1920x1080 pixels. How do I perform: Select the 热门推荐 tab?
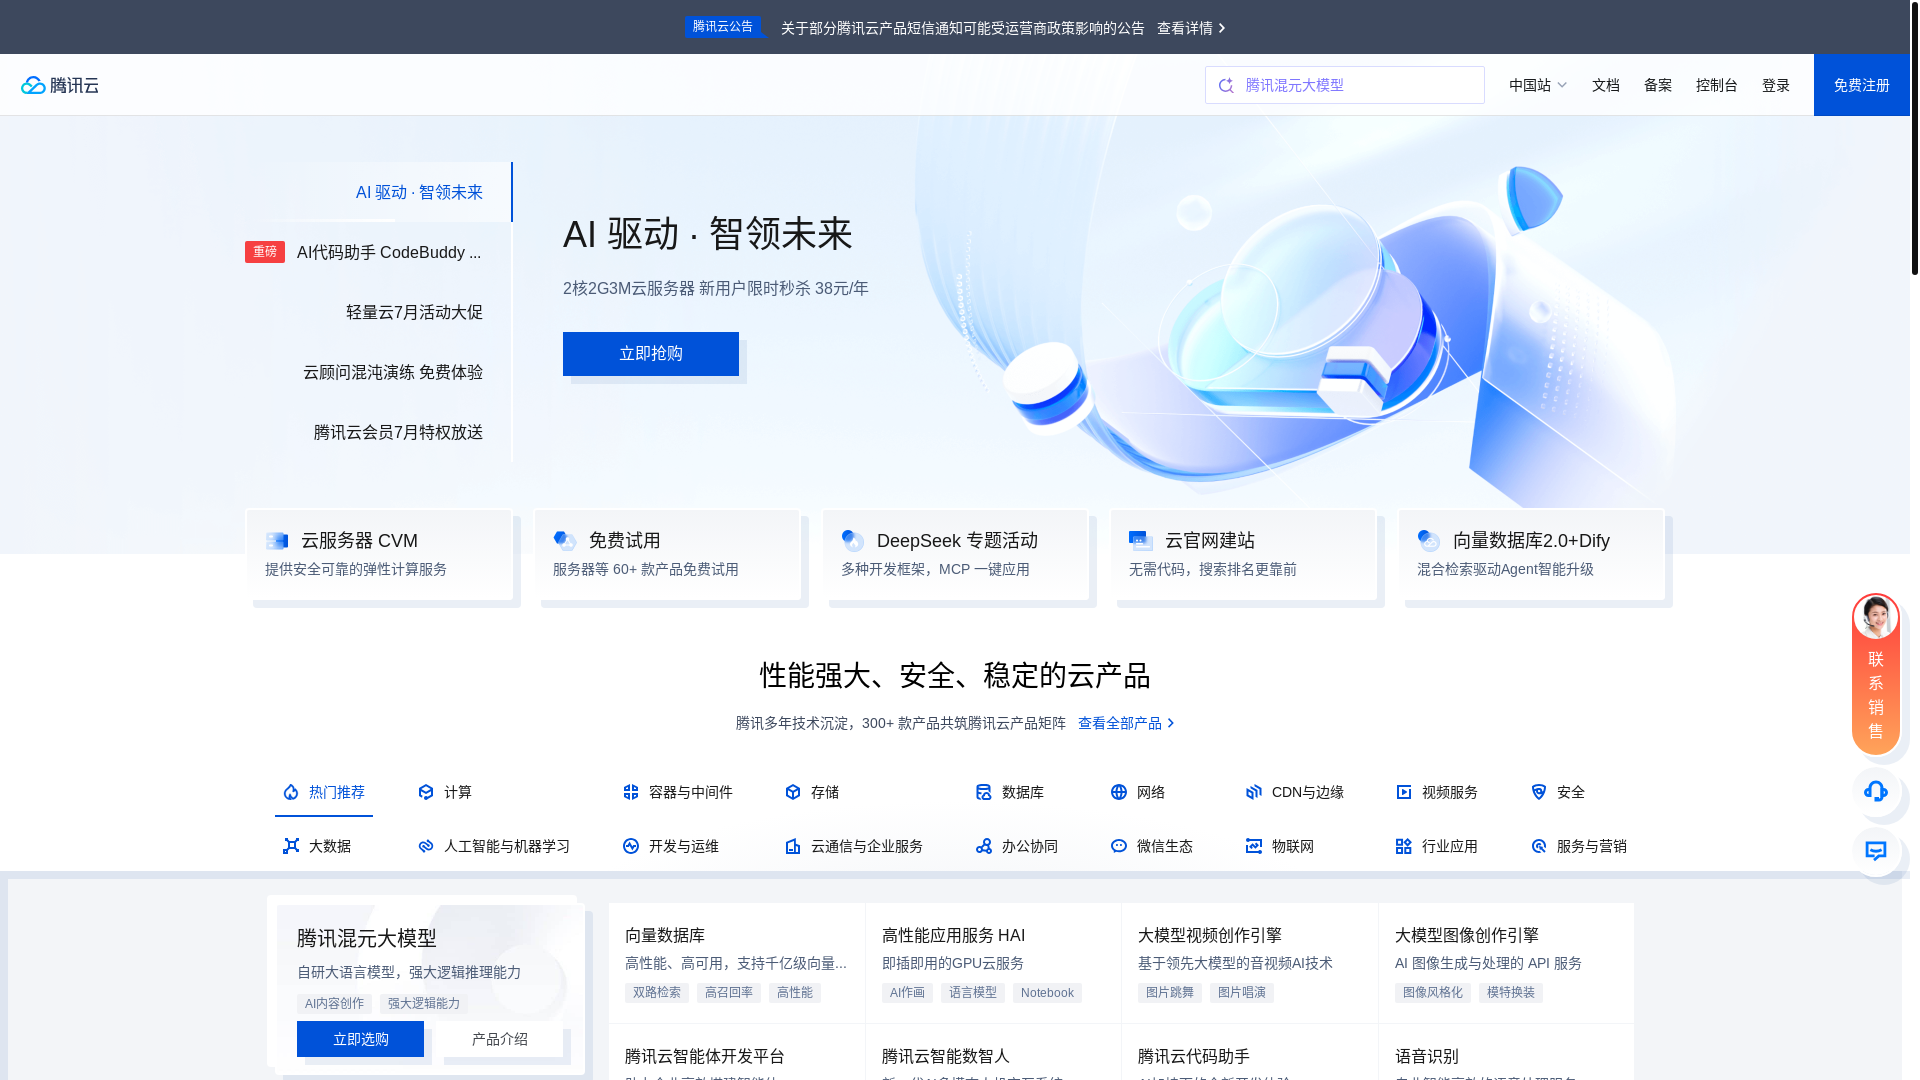tap(324, 792)
